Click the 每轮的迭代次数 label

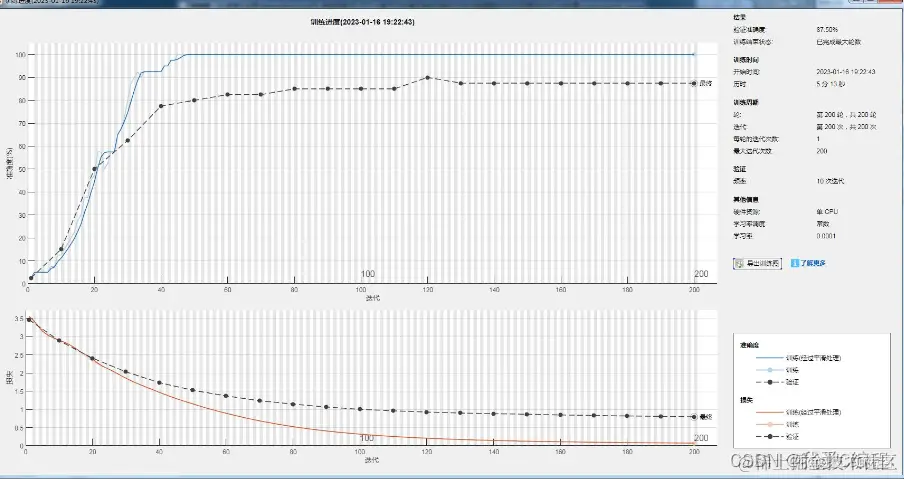(756, 139)
